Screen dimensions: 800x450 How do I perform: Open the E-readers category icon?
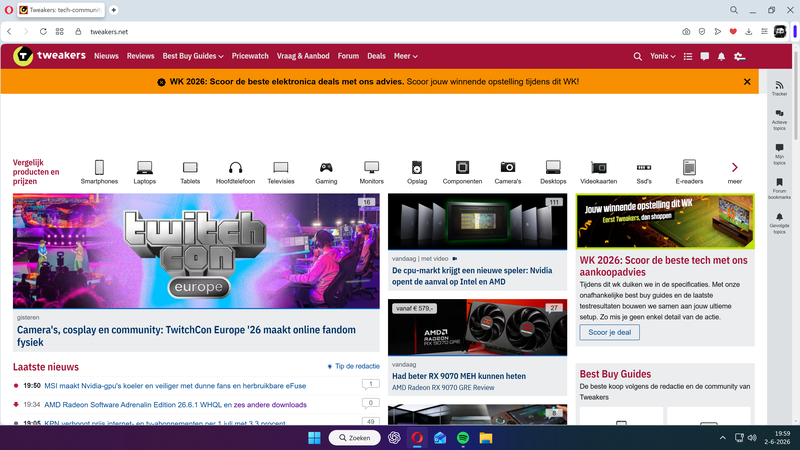(x=689, y=167)
